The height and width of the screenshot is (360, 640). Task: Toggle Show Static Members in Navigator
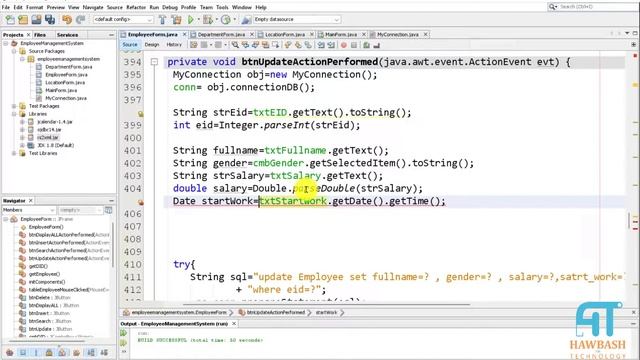click(36, 352)
